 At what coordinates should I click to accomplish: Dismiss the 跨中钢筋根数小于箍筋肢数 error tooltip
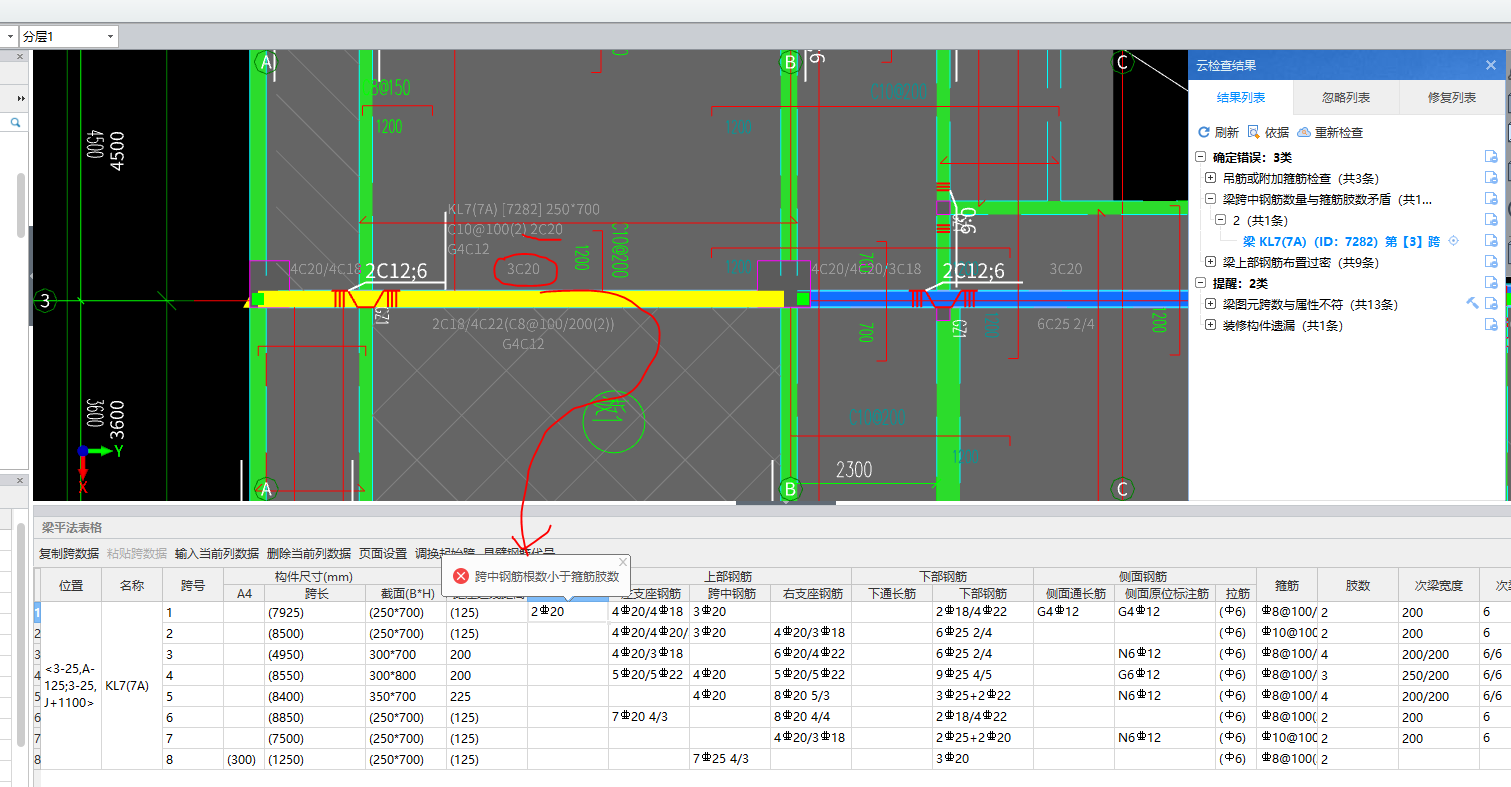(623, 562)
